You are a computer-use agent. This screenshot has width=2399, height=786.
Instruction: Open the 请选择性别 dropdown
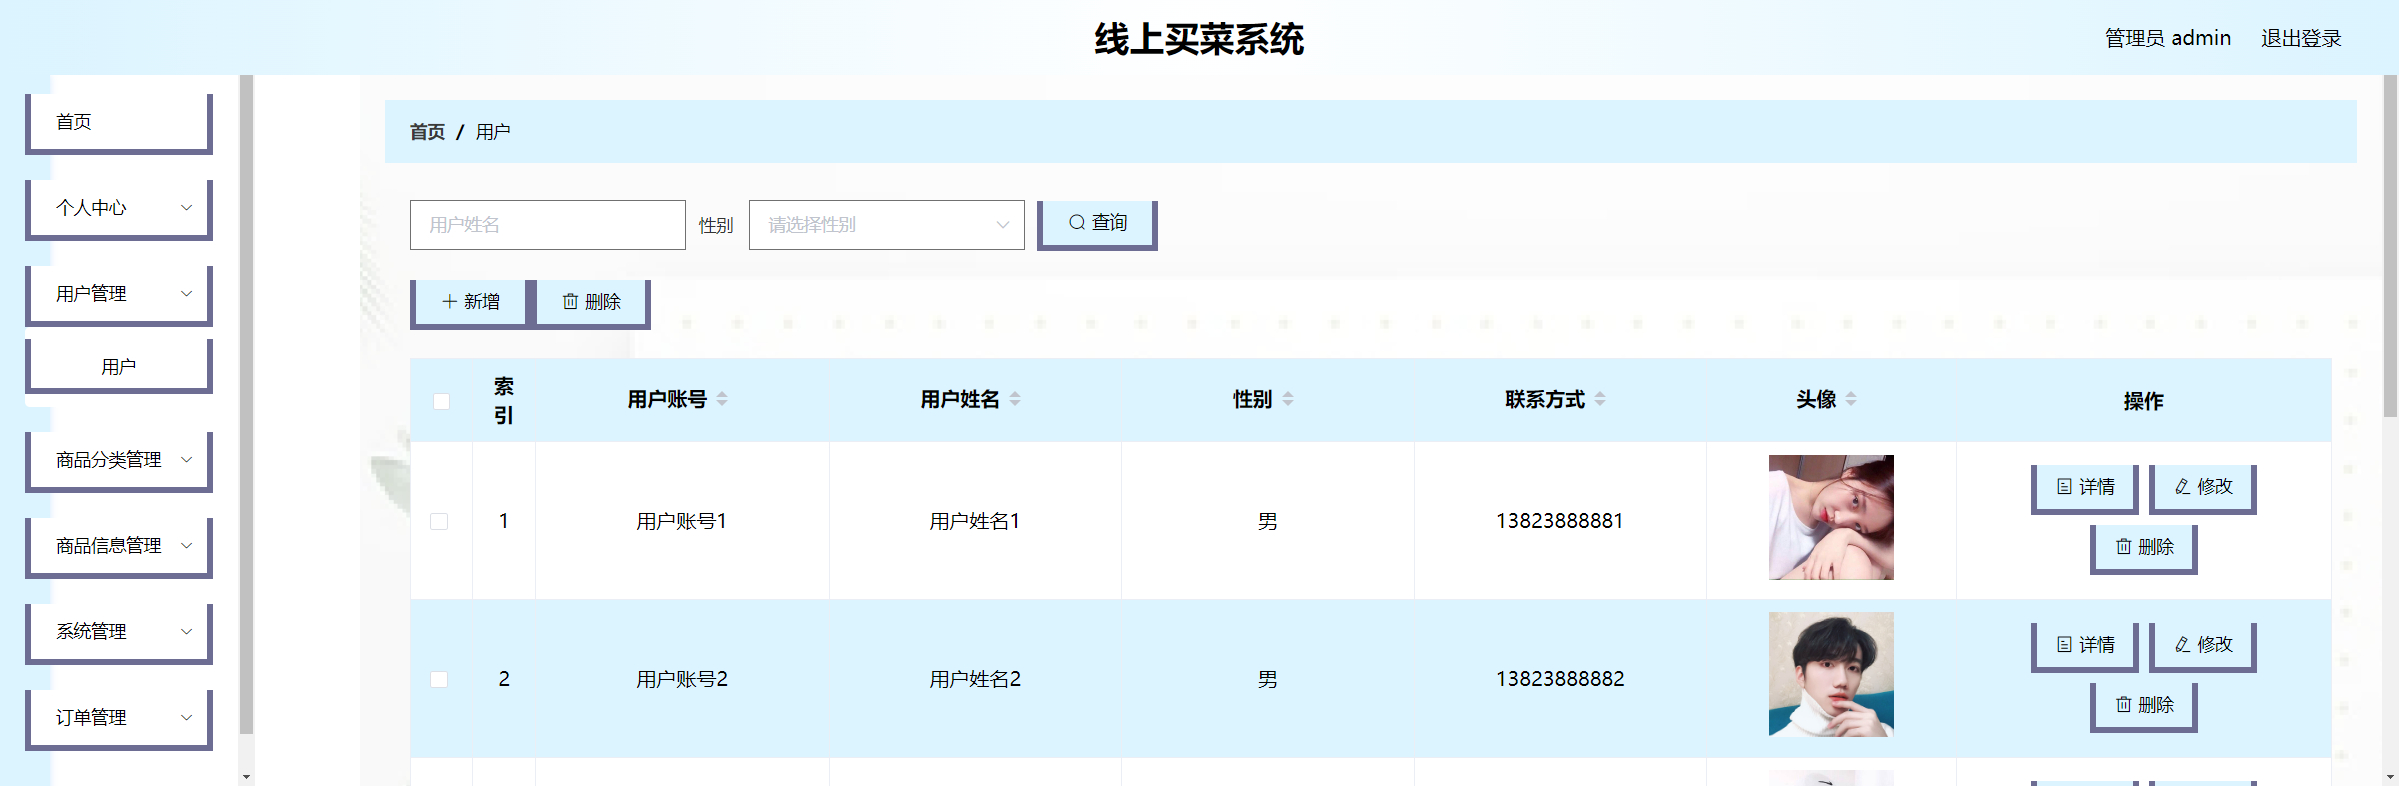887,225
